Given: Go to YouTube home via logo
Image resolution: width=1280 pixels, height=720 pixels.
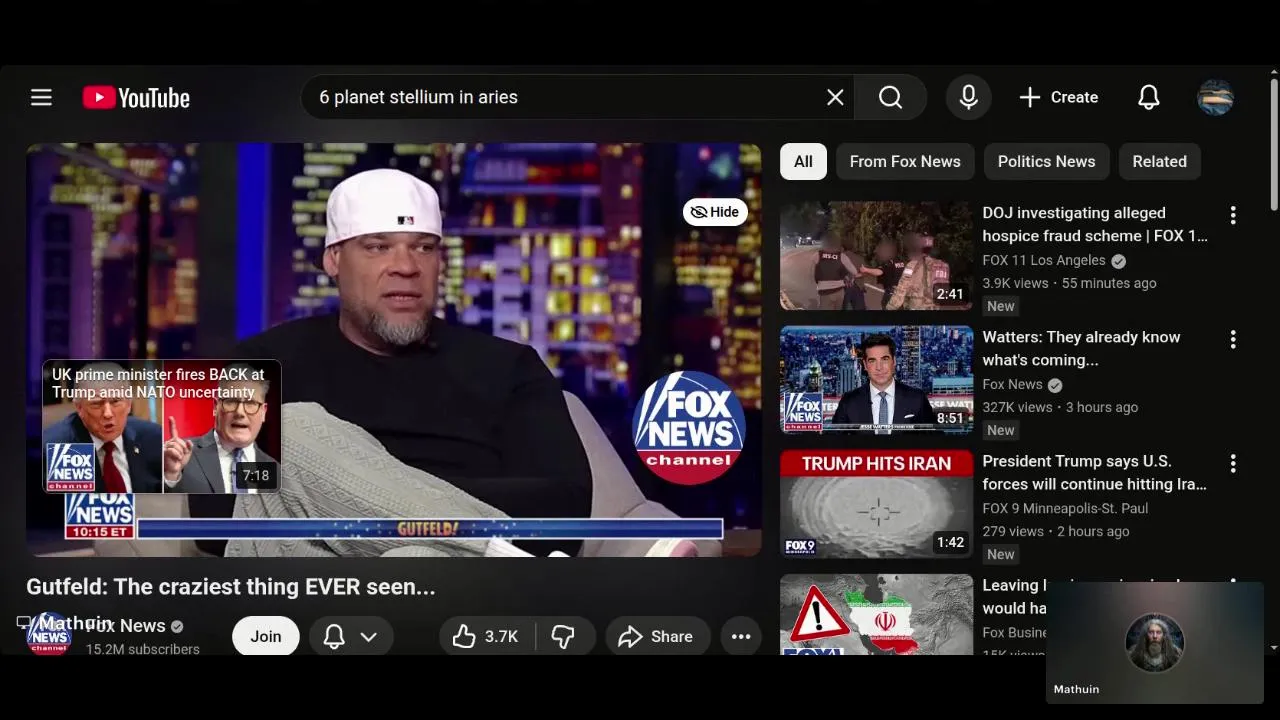Looking at the screenshot, I should (x=136, y=97).
